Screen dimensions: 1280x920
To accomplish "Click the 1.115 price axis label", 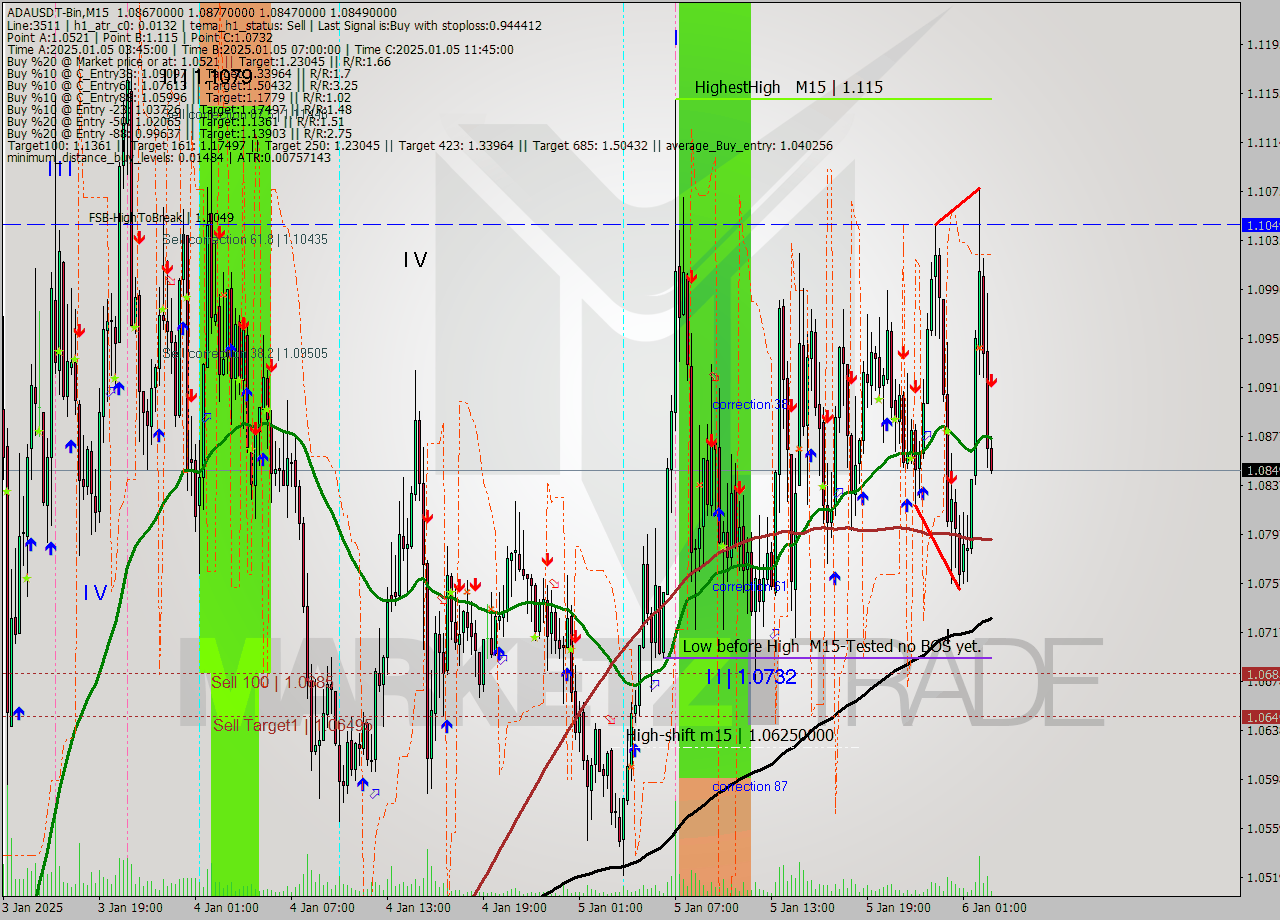I will coord(1262,93).
